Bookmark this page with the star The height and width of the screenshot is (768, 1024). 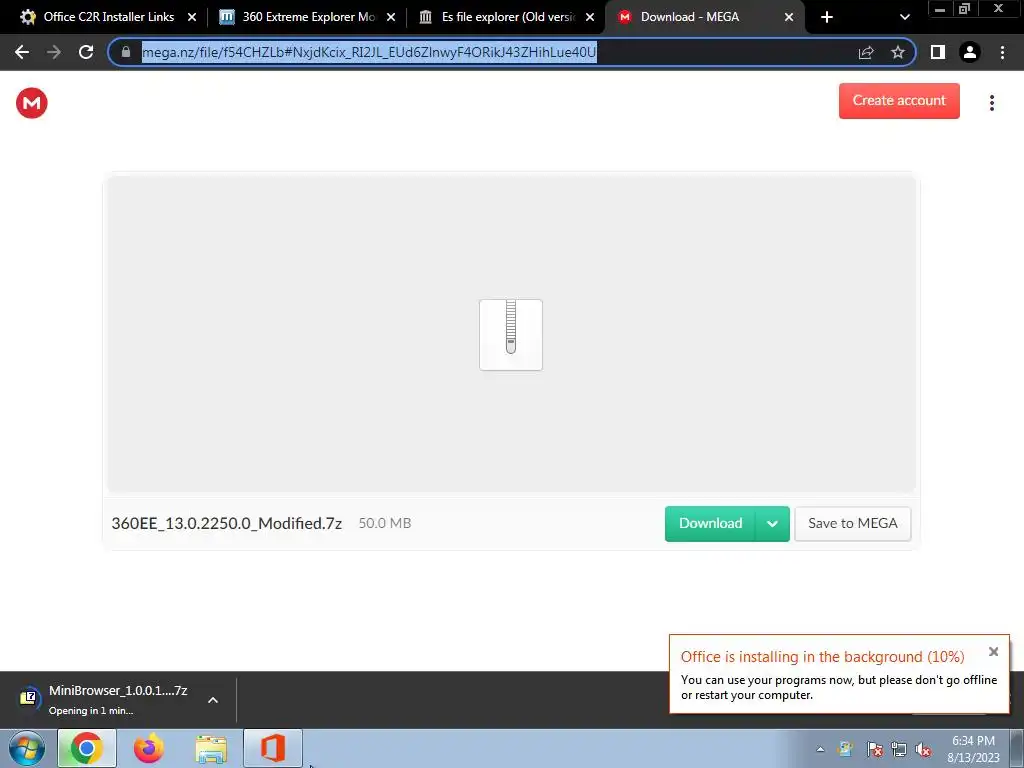pyautogui.click(x=898, y=52)
